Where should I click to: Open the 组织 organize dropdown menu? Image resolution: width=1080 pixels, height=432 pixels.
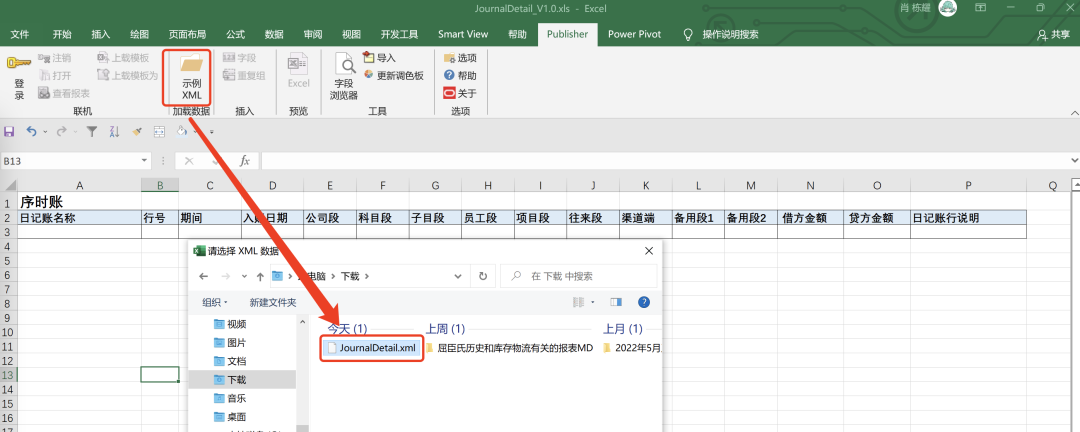(215, 302)
